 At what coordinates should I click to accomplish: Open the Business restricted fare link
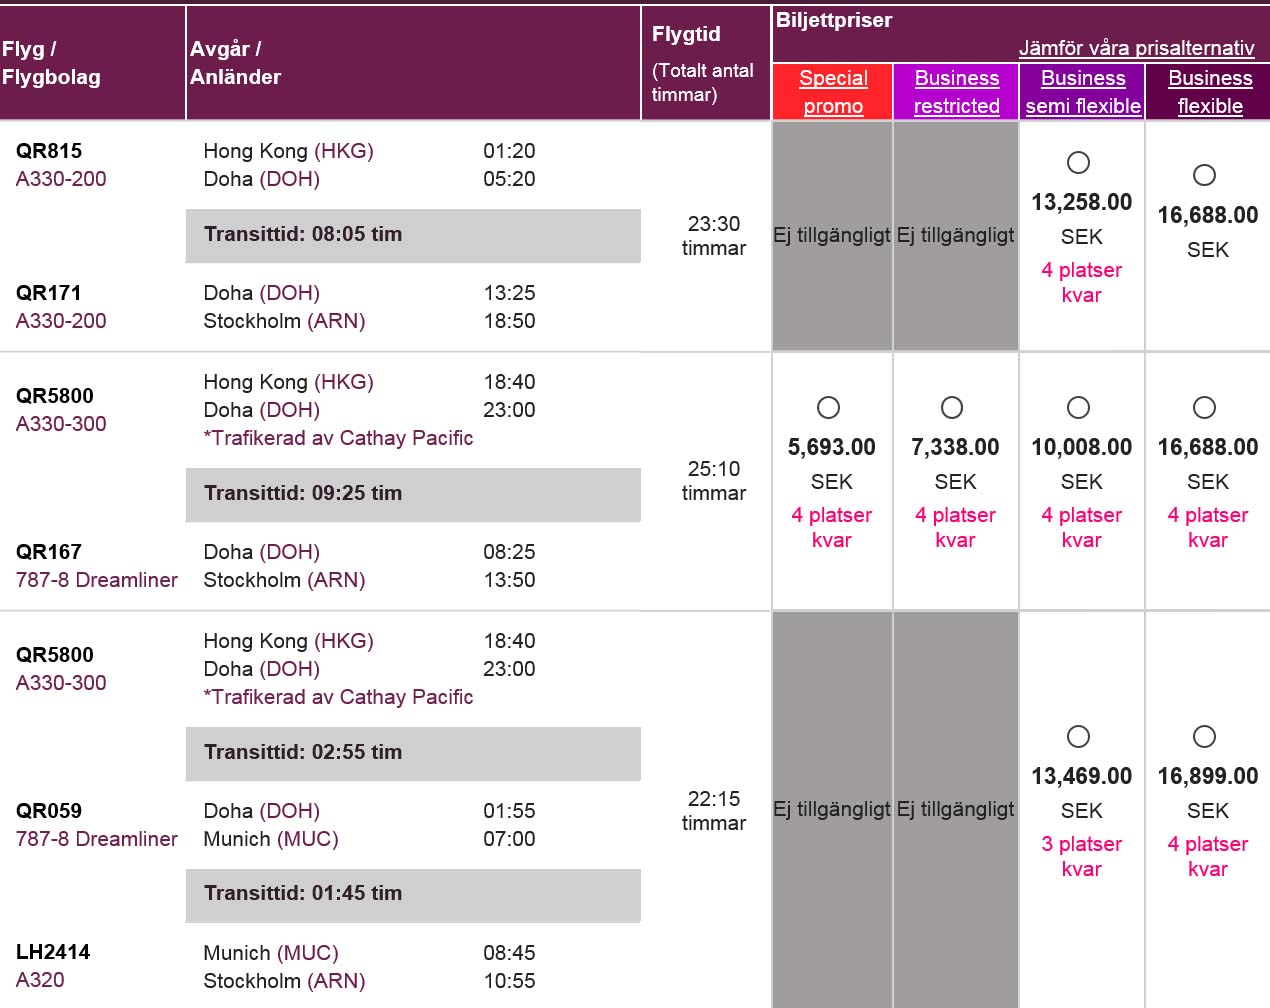click(956, 92)
